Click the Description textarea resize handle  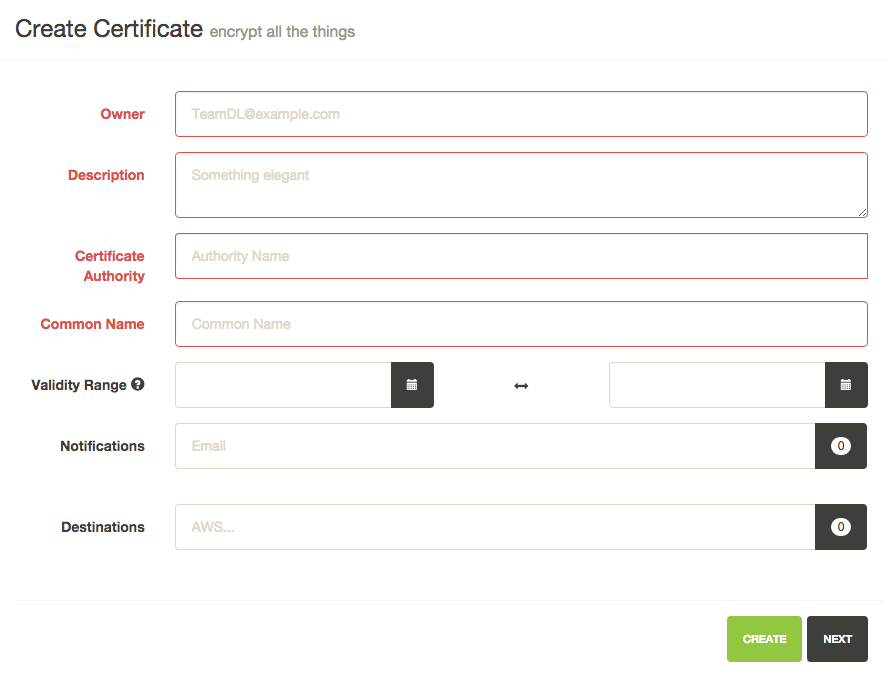[862, 212]
